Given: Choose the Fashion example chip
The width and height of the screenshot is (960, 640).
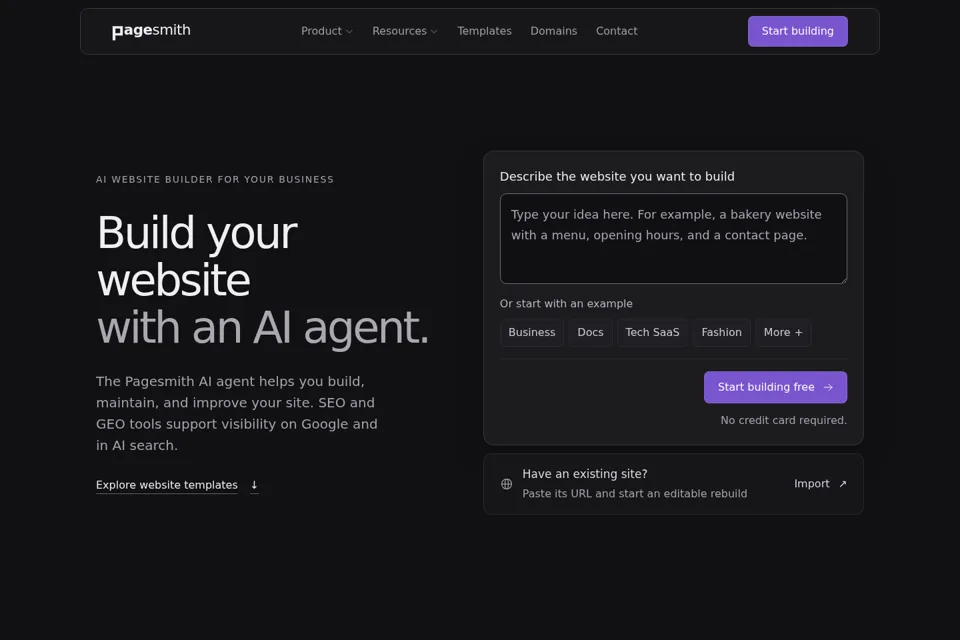Looking at the screenshot, I should click(721, 333).
